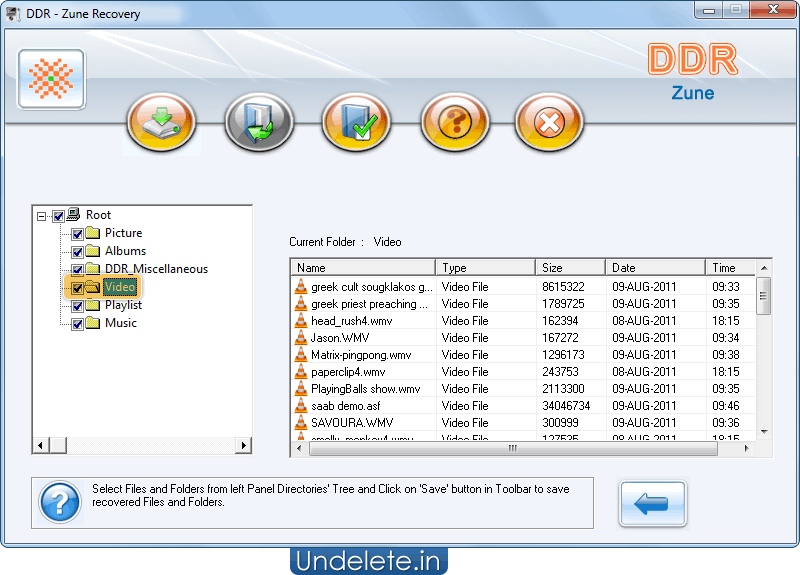Select the Playlist folder in tree
This screenshot has height=575, width=800.
(x=123, y=305)
